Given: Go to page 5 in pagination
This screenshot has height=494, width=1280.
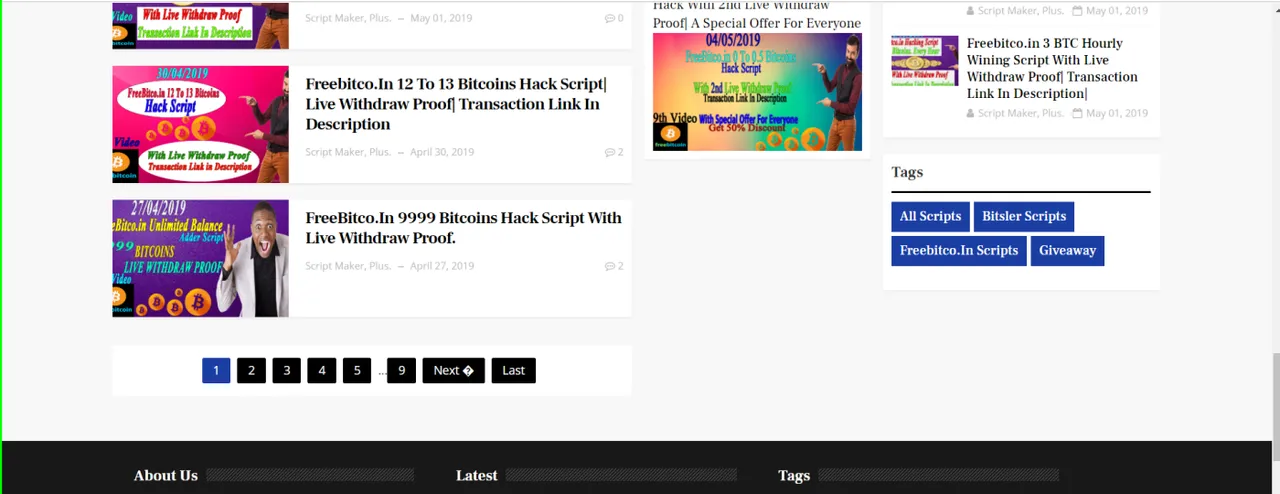Looking at the screenshot, I should pyautogui.click(x=357, y=370).
